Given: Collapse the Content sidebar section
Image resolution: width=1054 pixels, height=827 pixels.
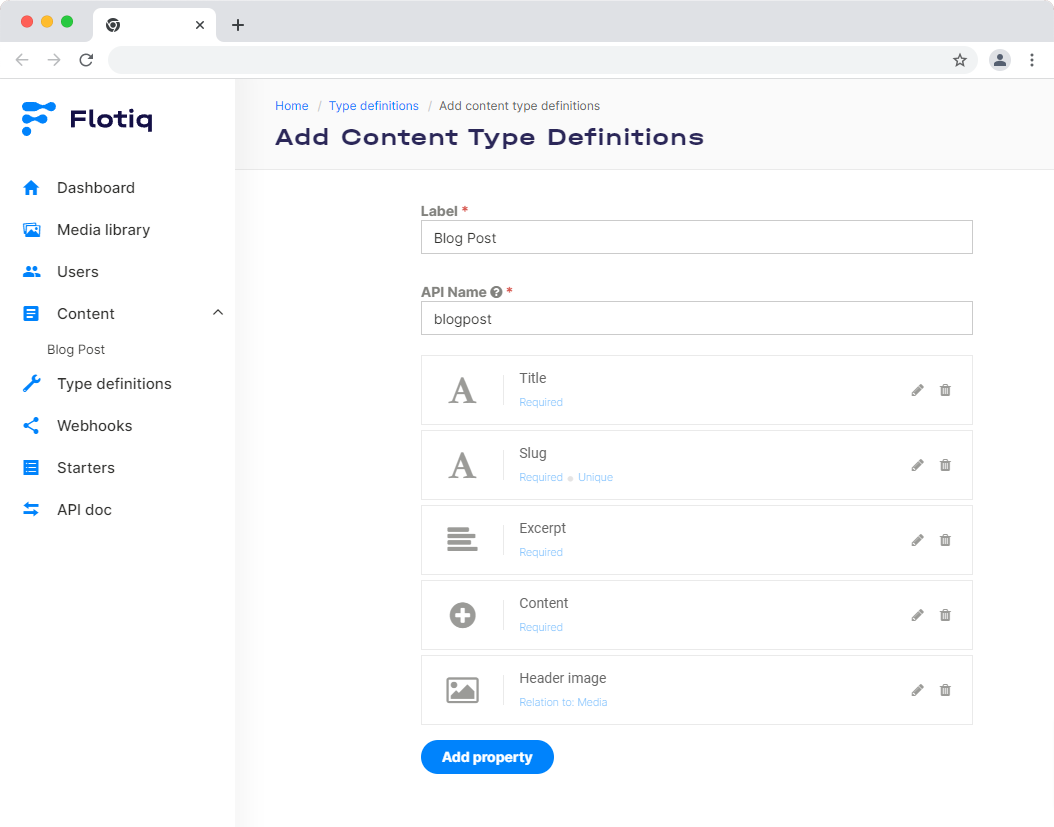Looking at the screenshot, I should pyautogui.click(x=218, y=313).
